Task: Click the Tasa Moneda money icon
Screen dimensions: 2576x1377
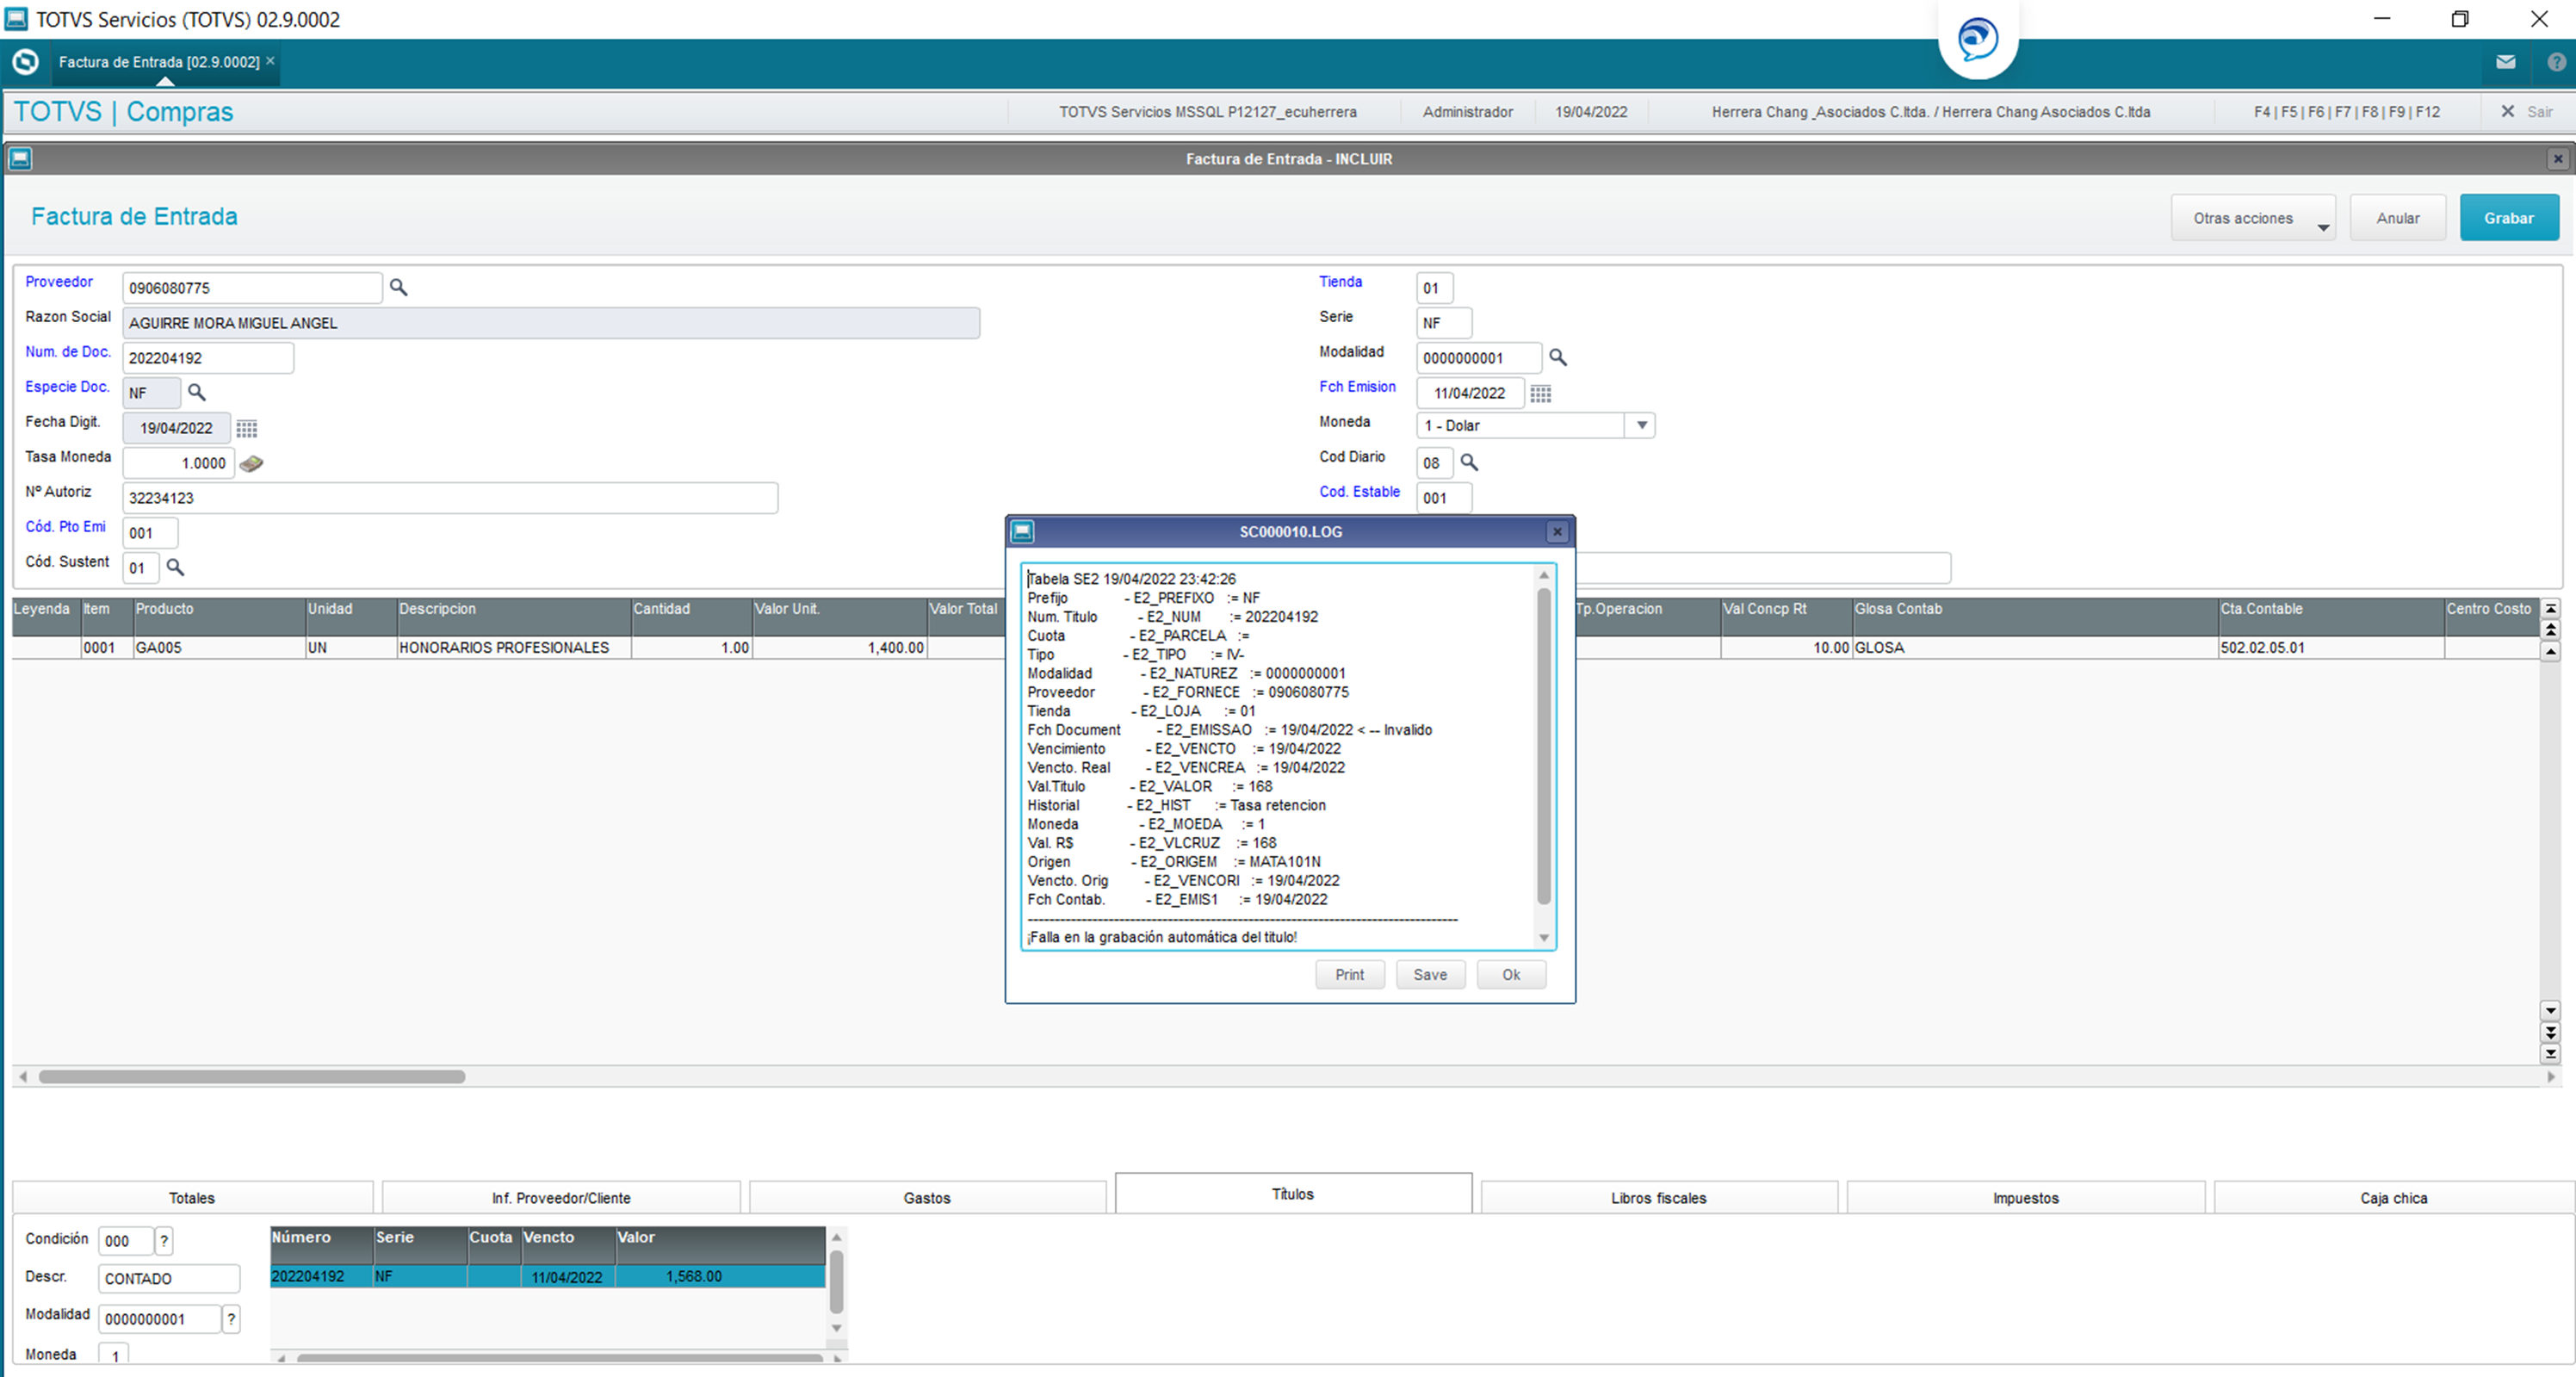Action: (x=252, y=463)
